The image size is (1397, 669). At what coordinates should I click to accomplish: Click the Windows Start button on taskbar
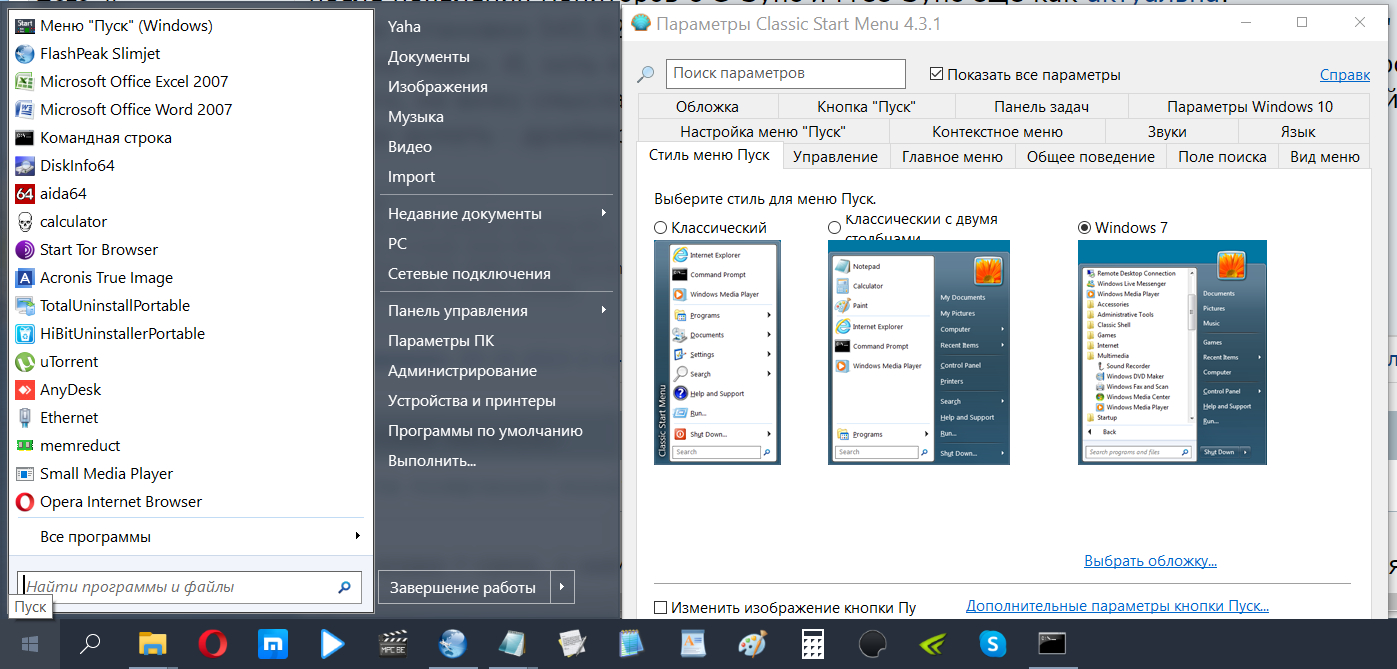click(x=30, y=644)
